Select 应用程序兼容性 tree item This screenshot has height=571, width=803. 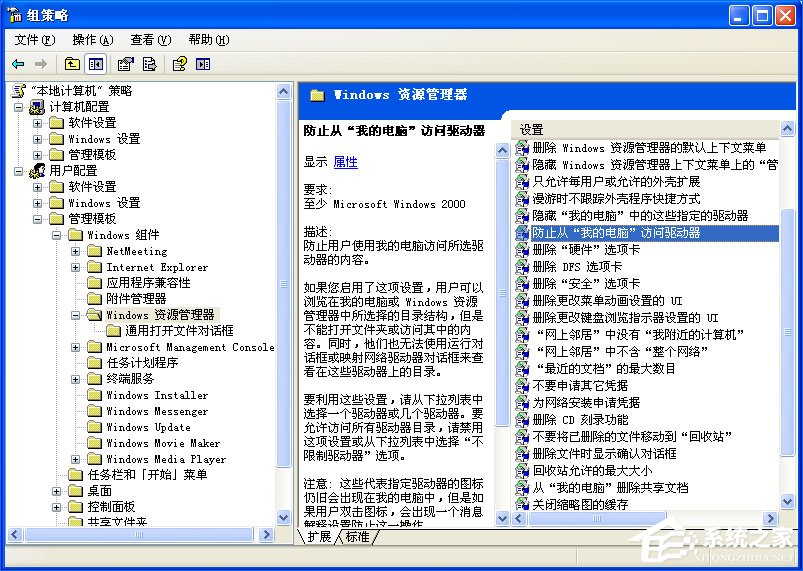[x=148, y=283]
